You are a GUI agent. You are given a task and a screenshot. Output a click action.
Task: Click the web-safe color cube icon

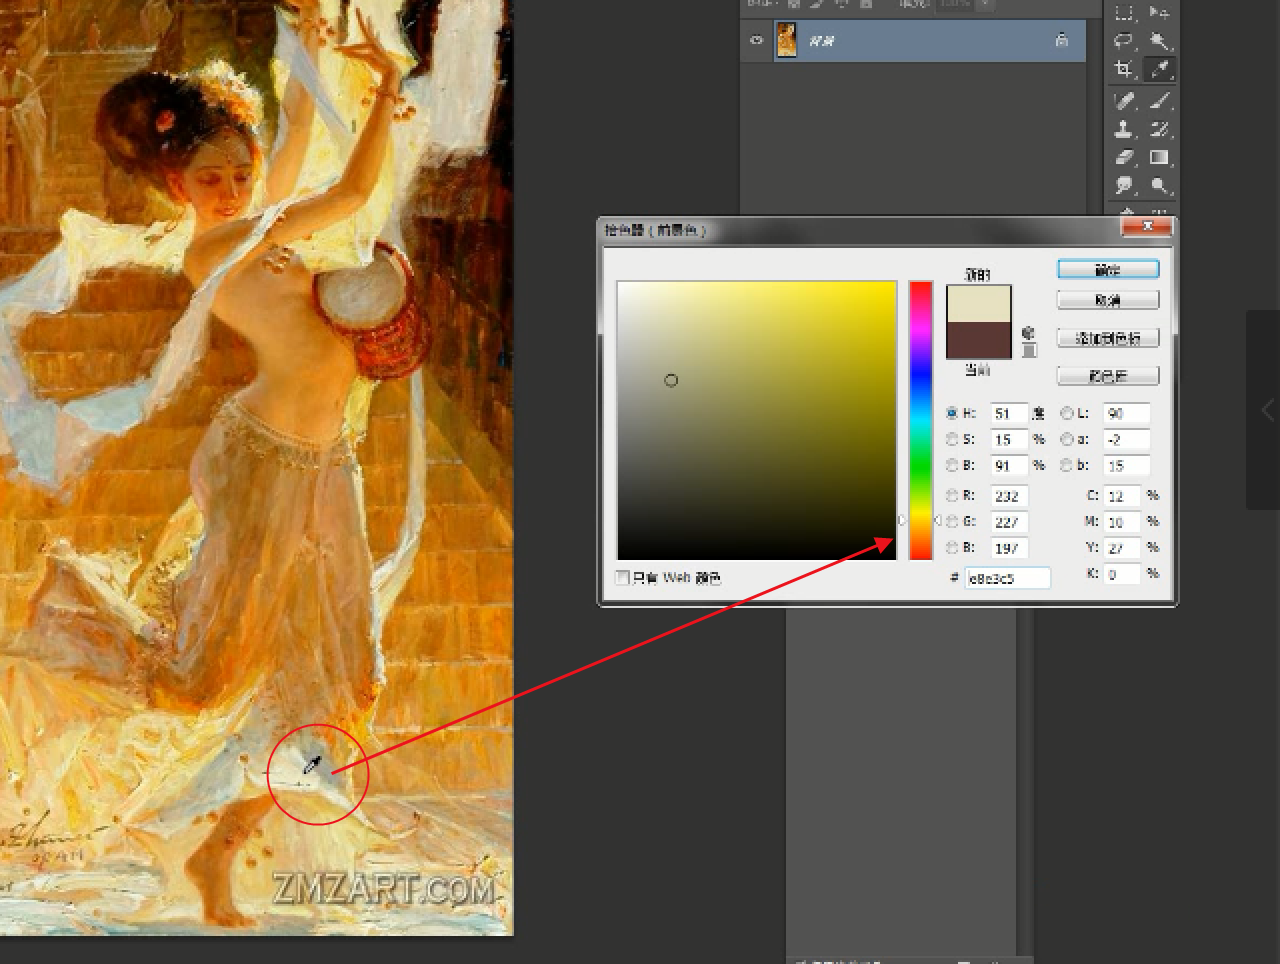(1029, 333)
